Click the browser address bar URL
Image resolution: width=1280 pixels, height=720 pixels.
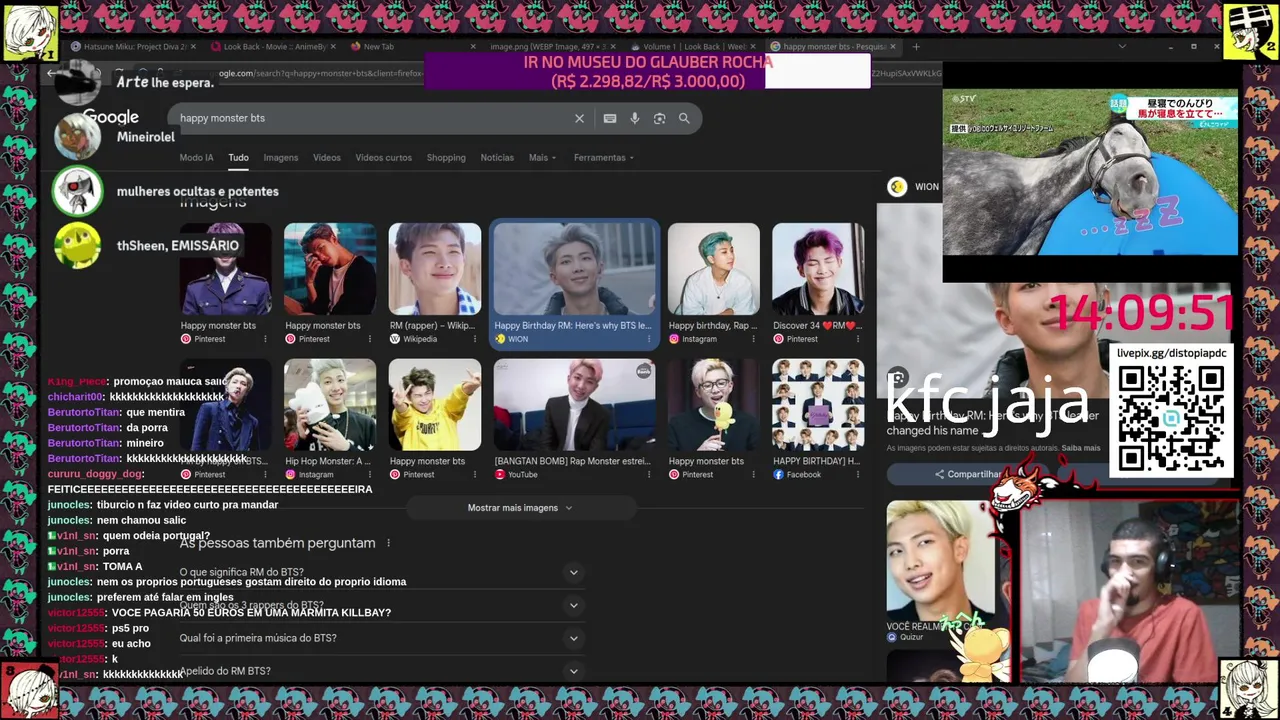point(320,73)
